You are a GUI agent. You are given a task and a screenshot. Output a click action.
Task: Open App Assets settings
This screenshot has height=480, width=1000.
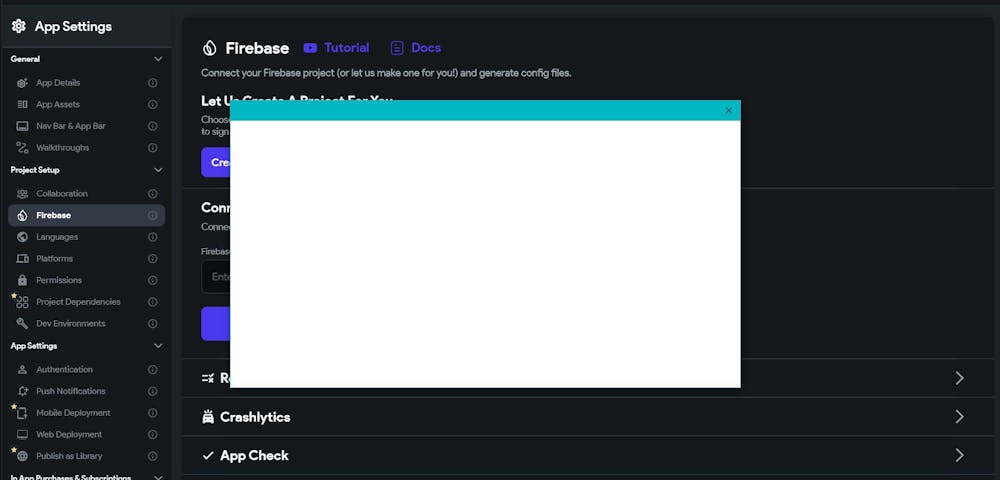point(86,105)
